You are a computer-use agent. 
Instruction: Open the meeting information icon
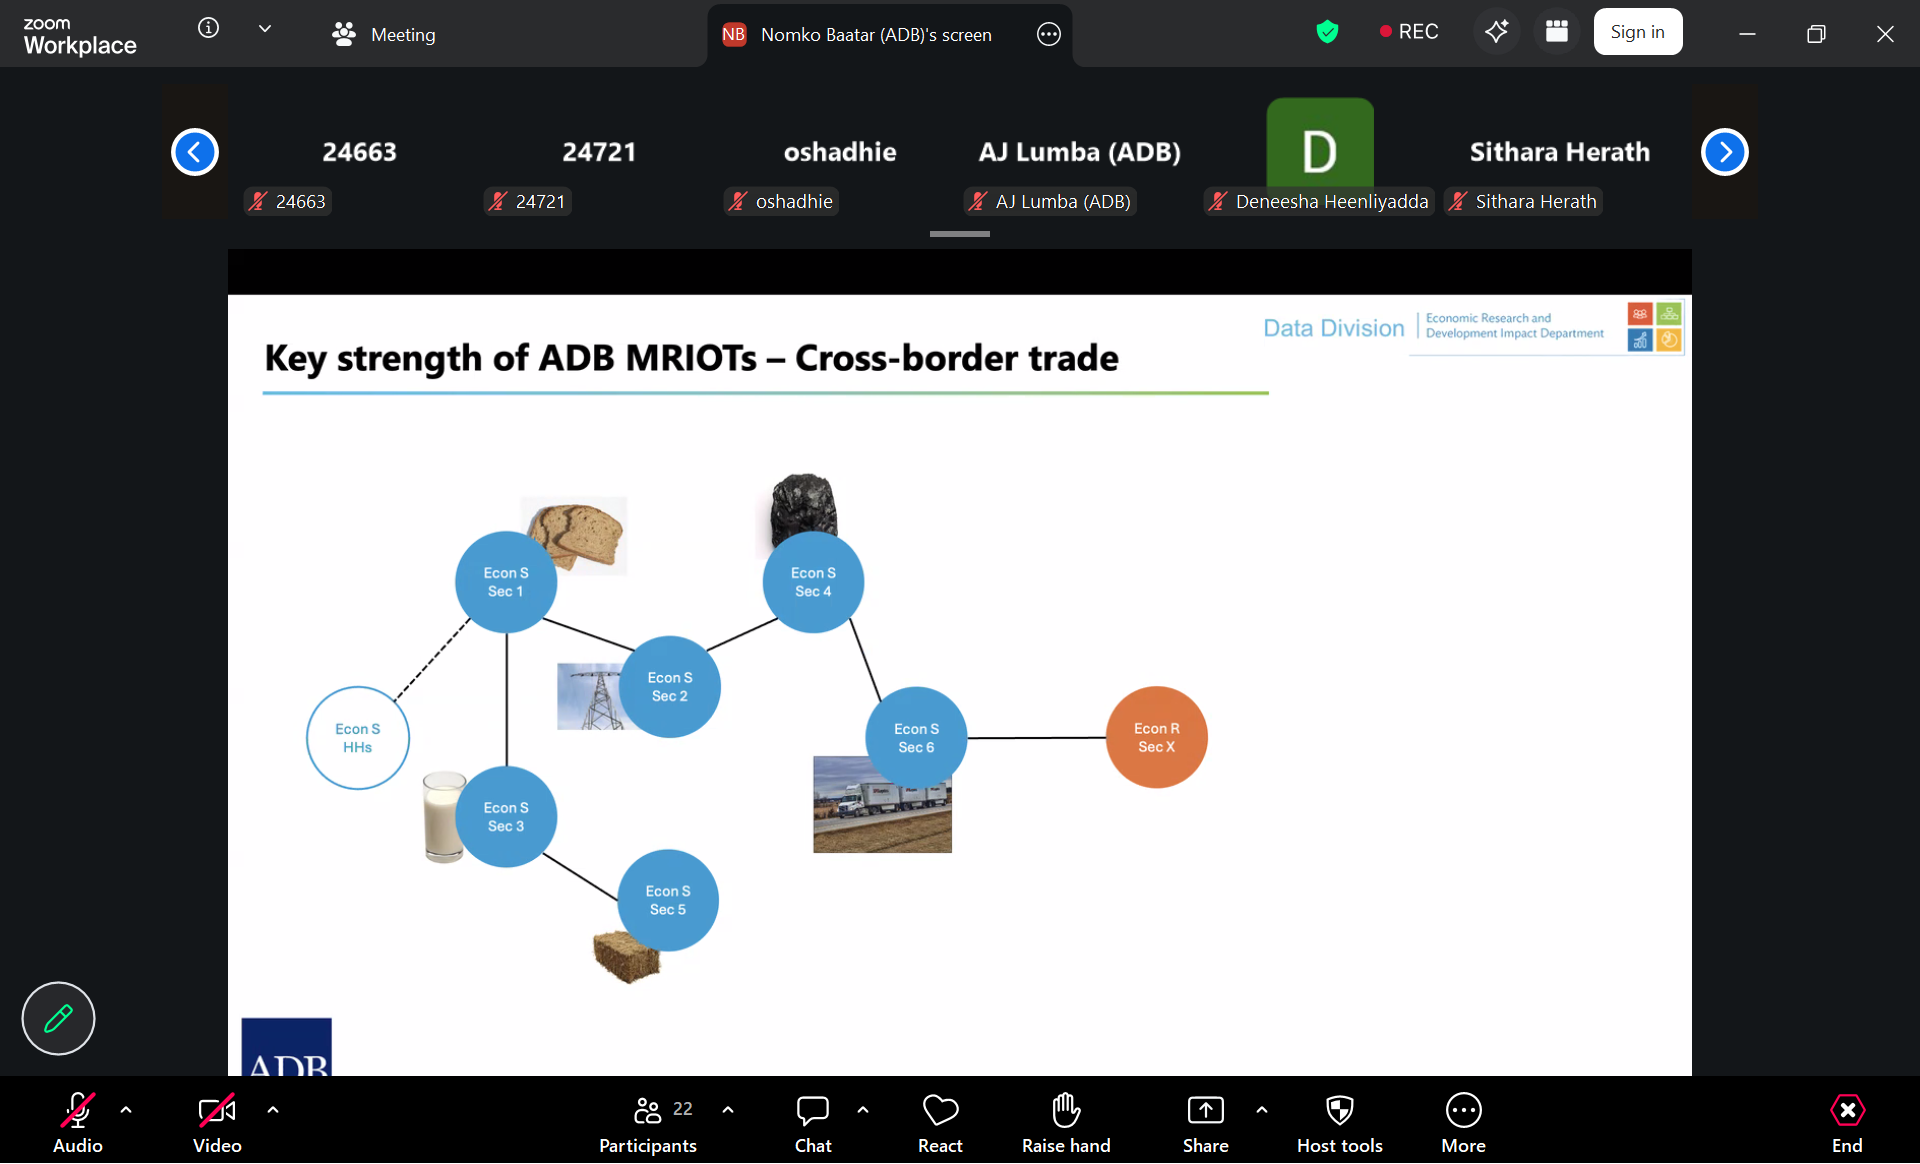click(208, 29)
